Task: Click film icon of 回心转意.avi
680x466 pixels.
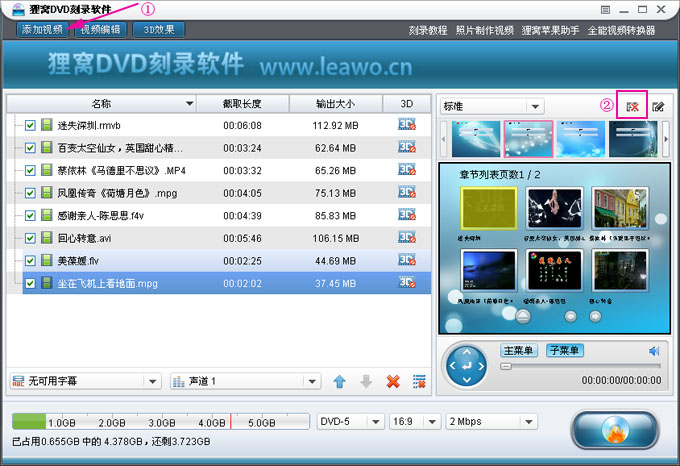Action: (46, 238)
